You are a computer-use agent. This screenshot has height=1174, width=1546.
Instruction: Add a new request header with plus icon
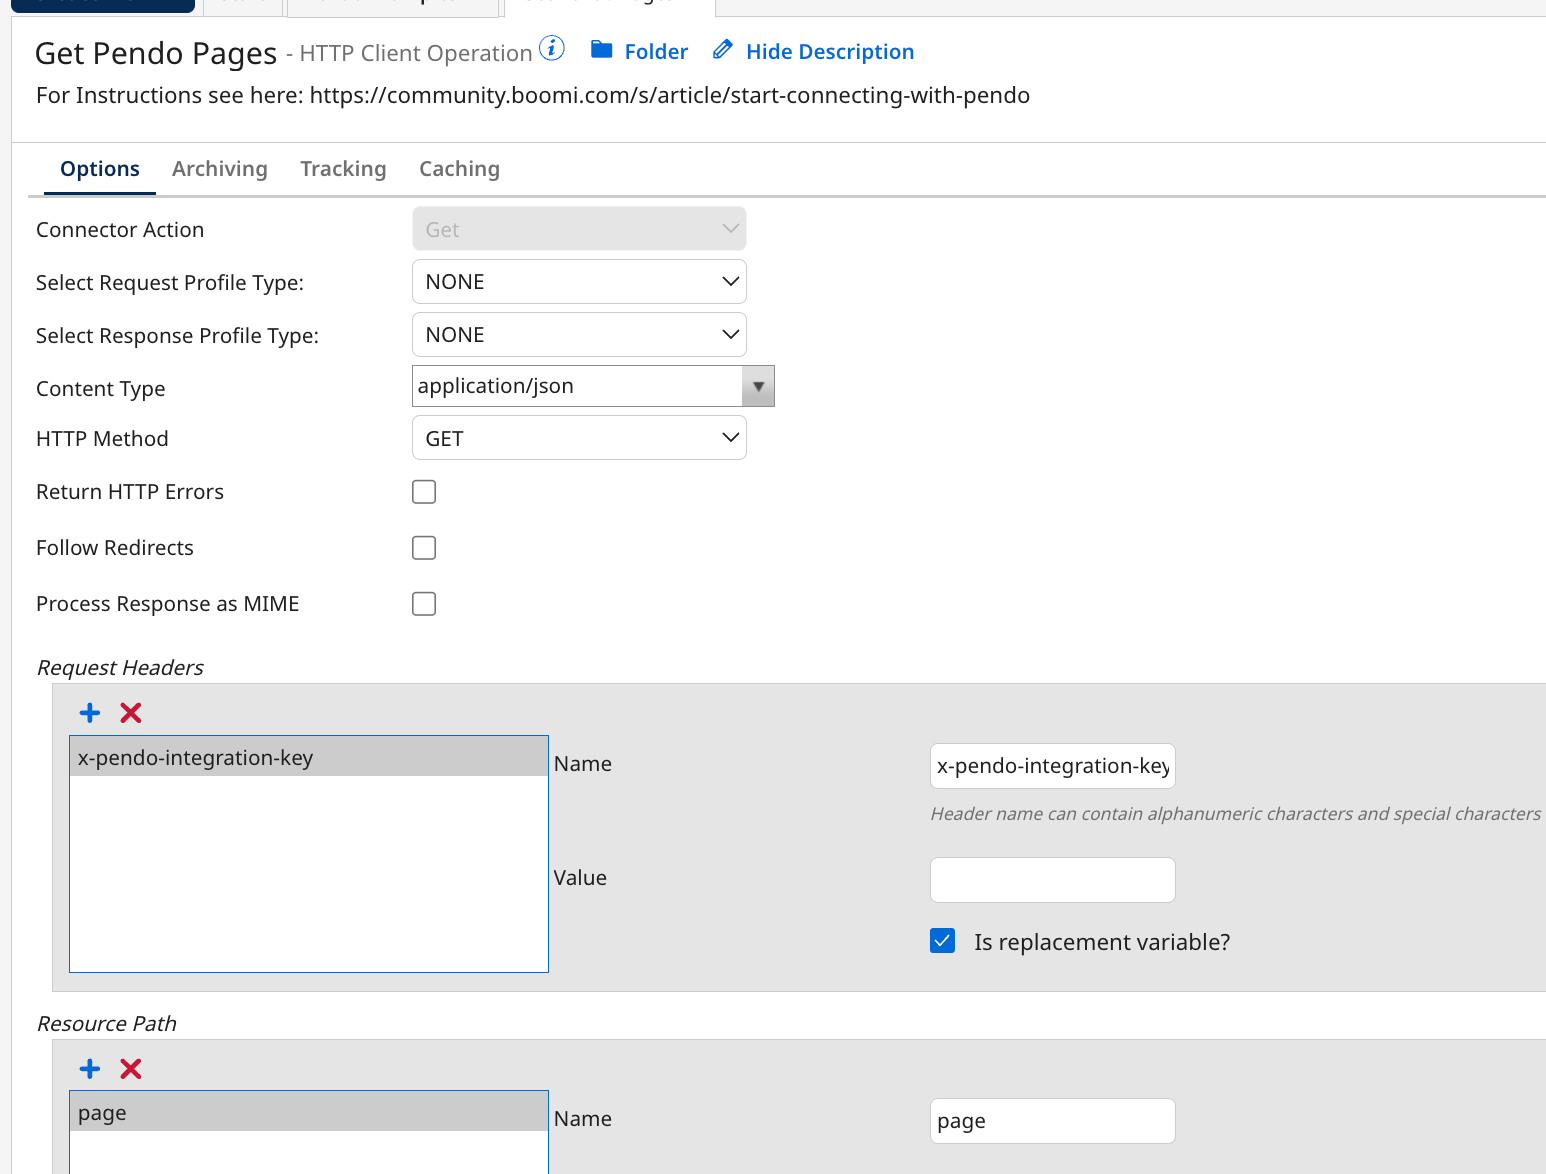click(x=90, y=712)
